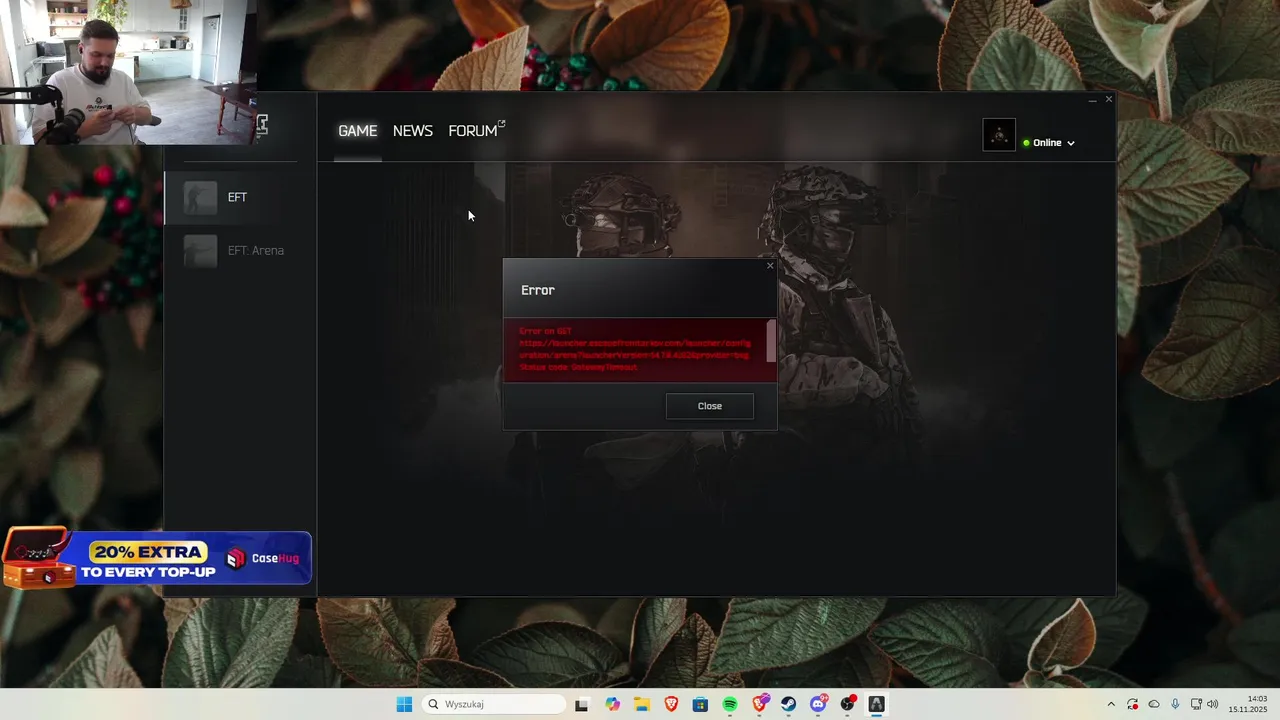Open Discord from the taskbar
This screenshot has height=720, width=1280.
[819, 704]
